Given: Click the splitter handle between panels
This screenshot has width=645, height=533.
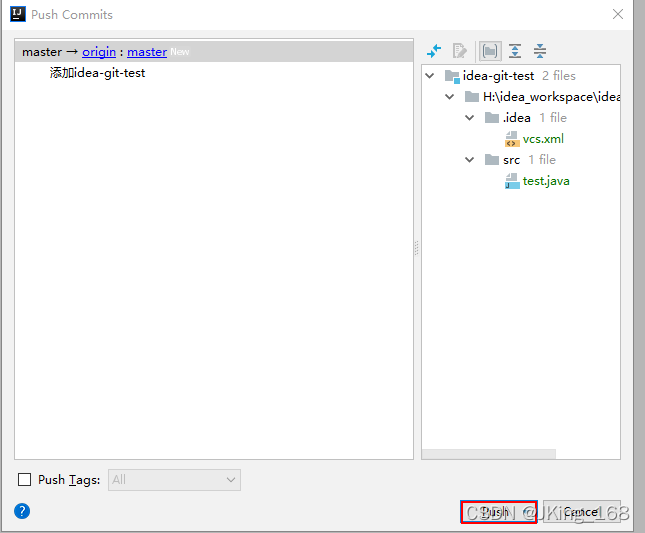Looking at the screenshot, I should [x=417, y=248].
